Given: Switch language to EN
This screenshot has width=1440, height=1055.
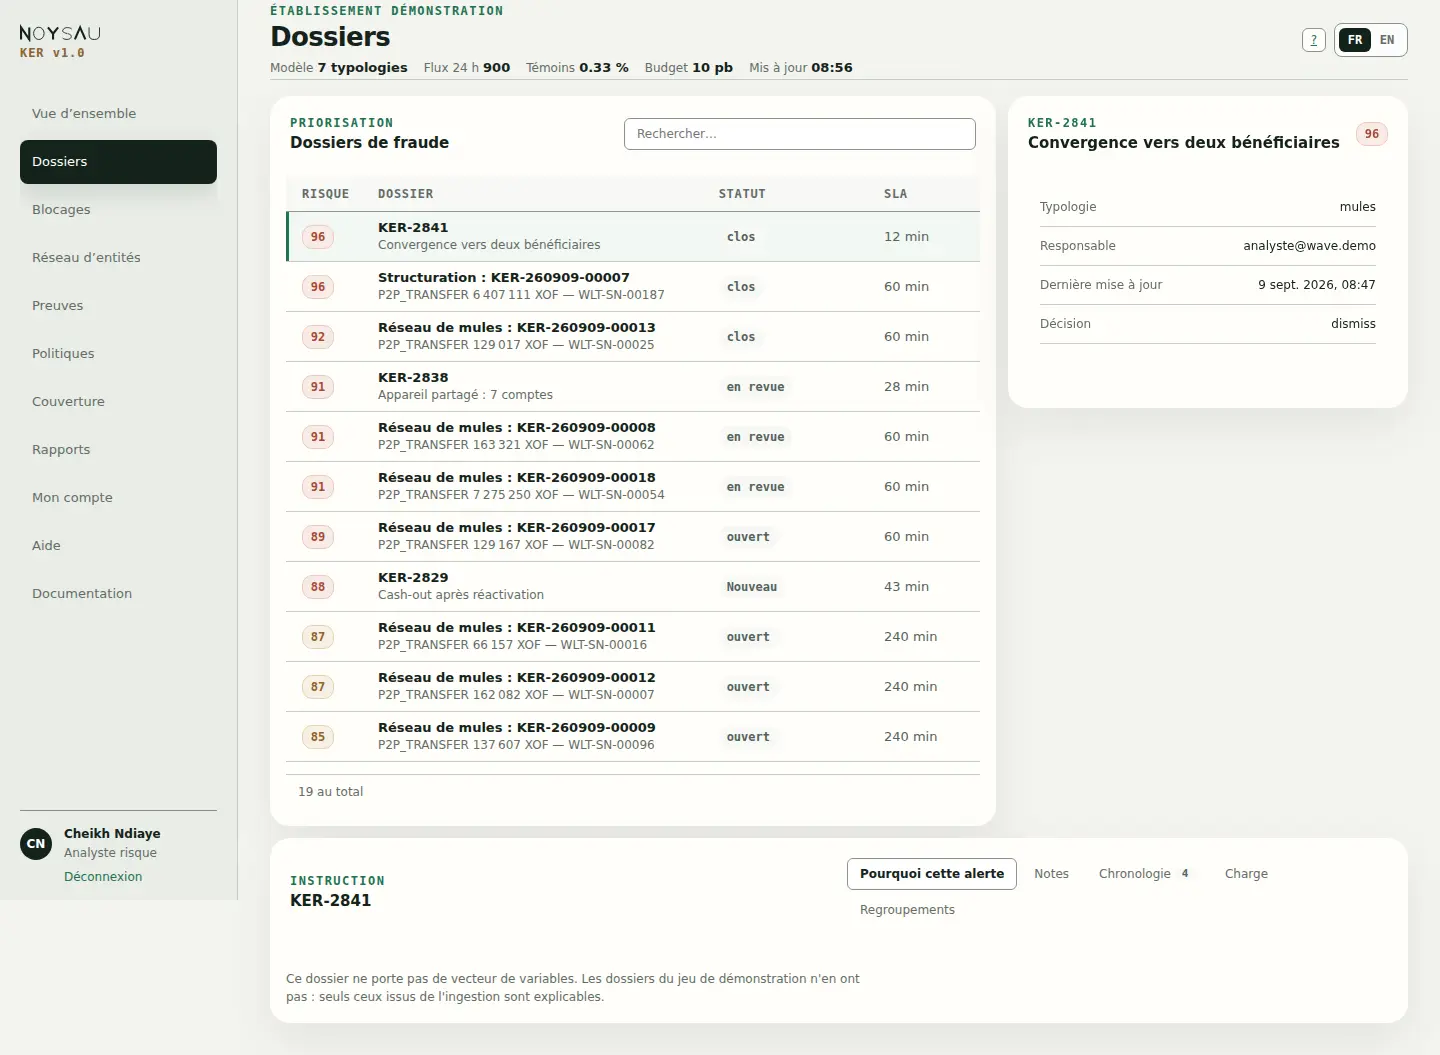Looking at the screenshot, I should (x=1387, y=40).
